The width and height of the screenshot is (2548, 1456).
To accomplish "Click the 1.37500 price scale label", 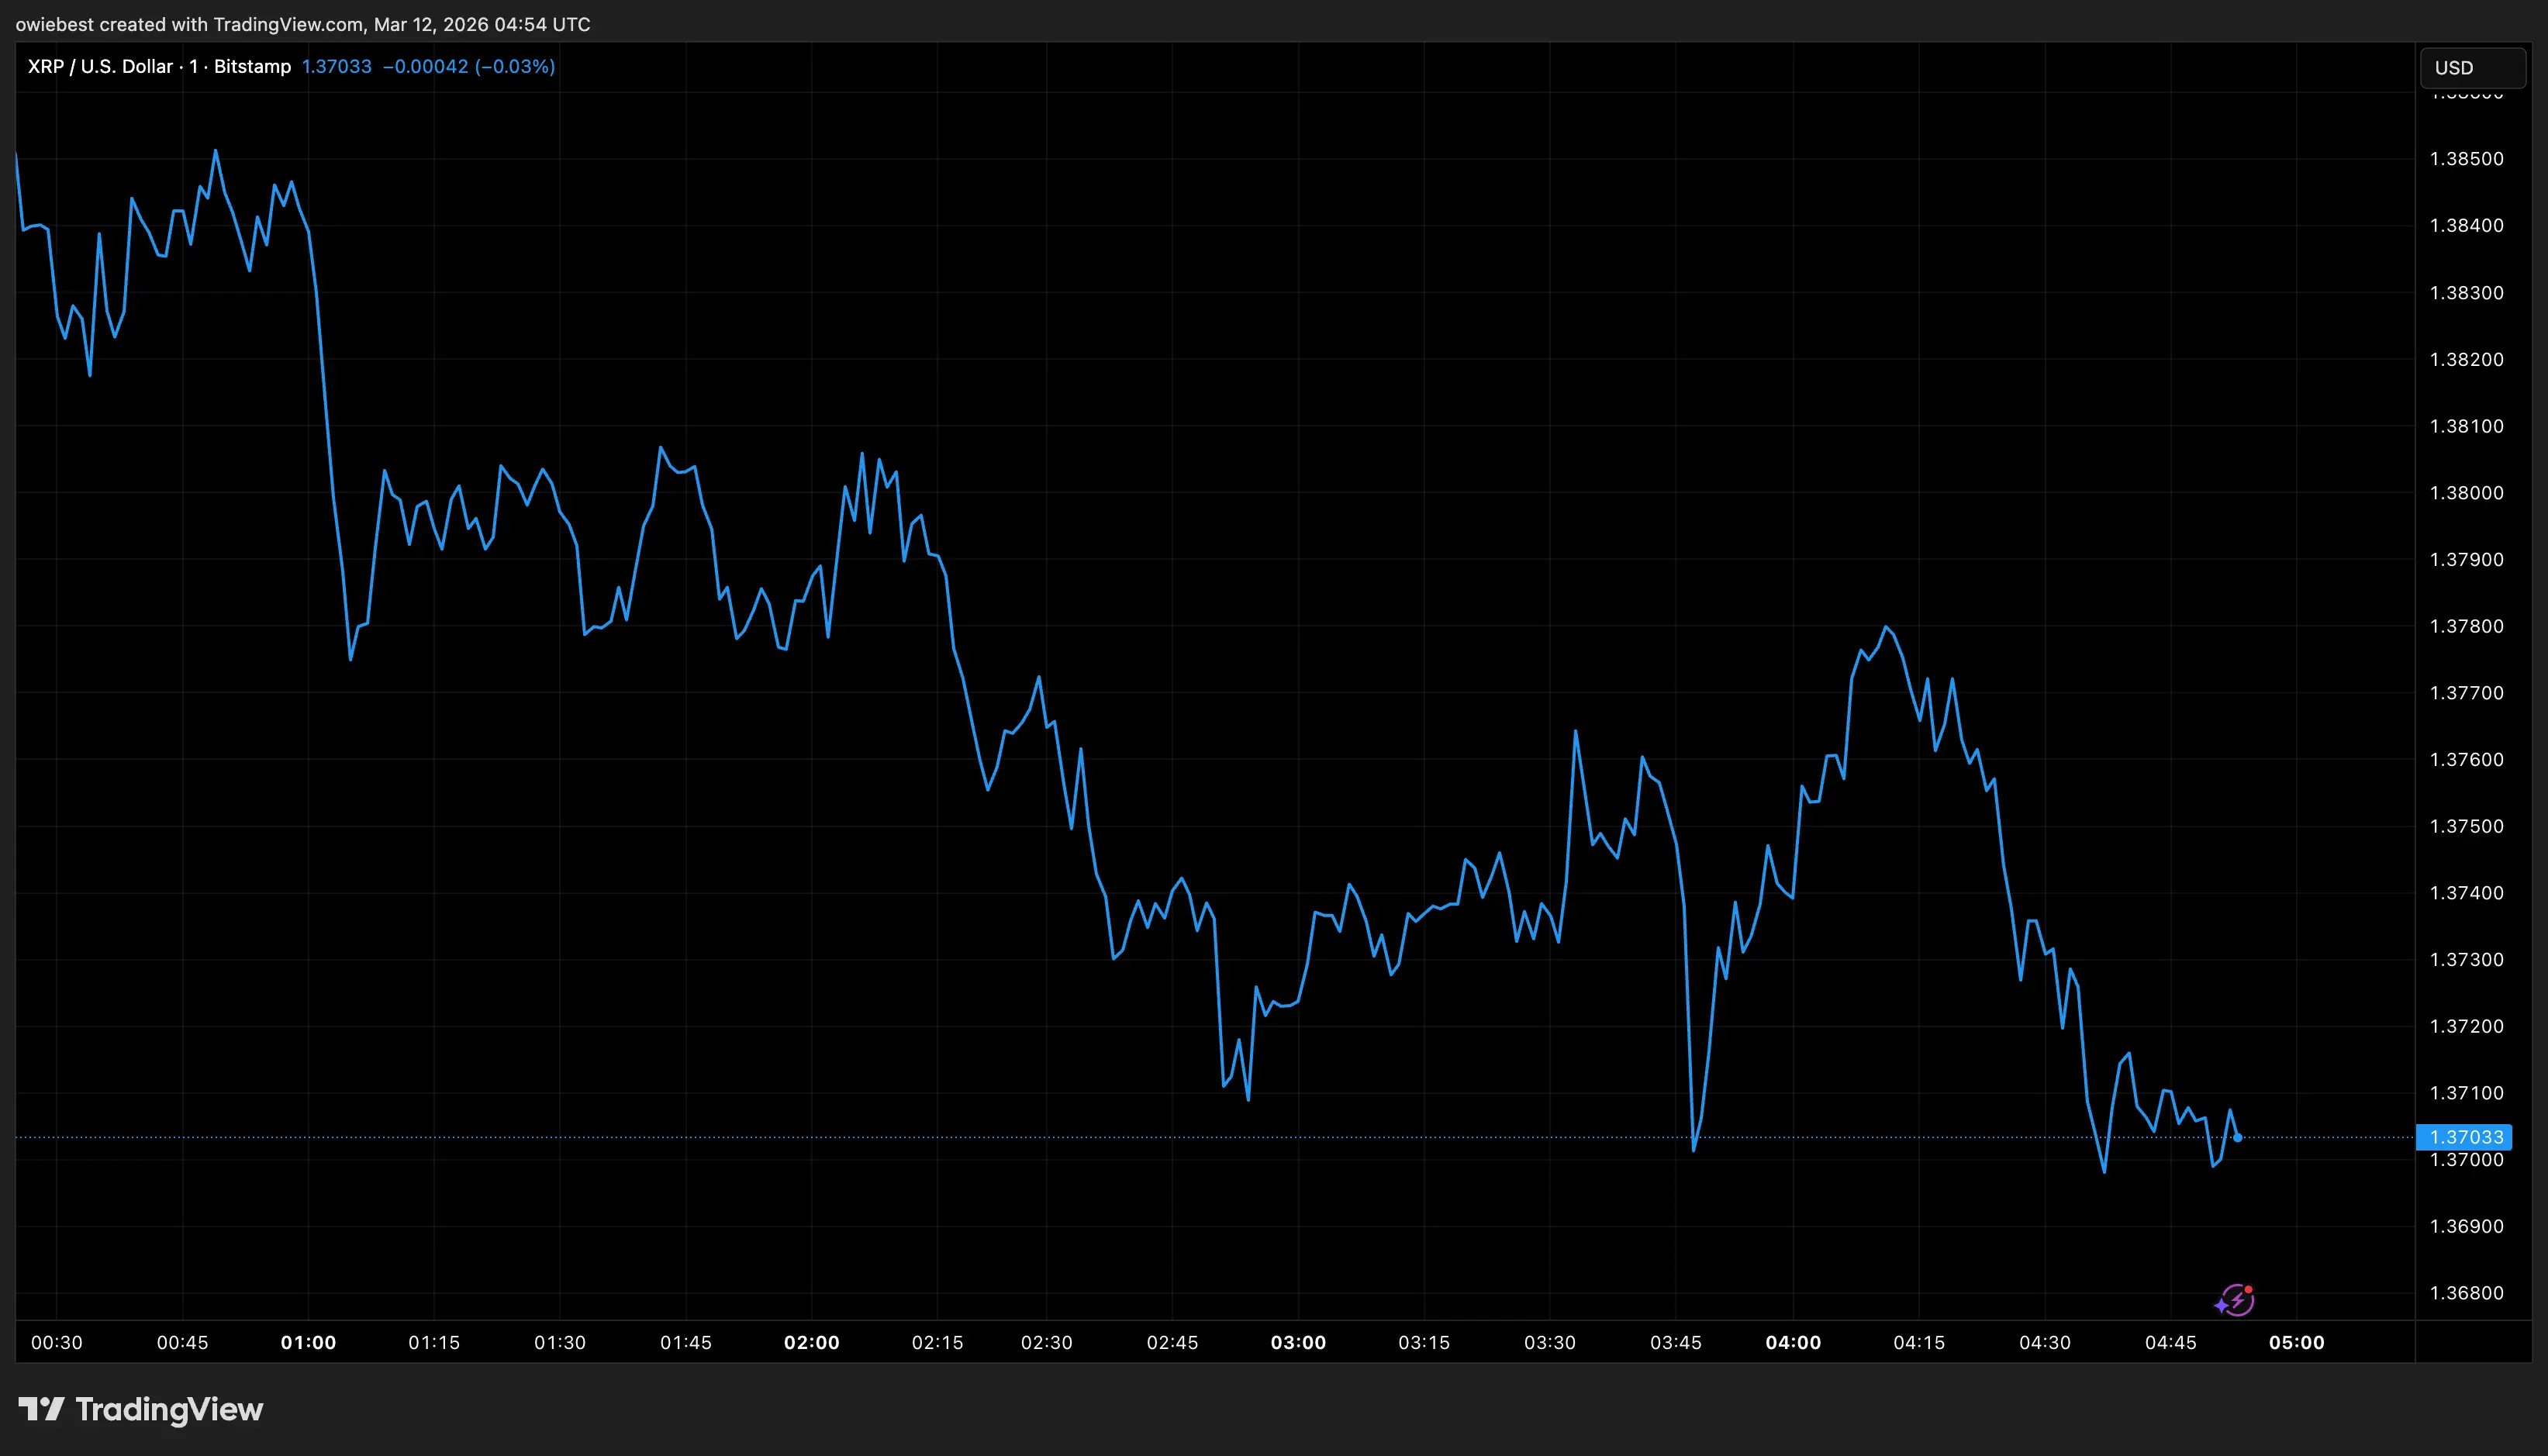I will (2466, 826).
